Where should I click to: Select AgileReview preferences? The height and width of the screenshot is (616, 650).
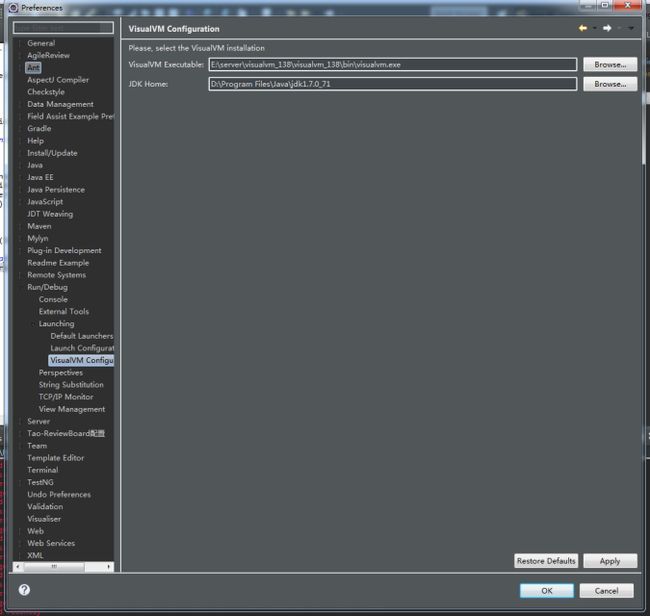click(49, 55)
